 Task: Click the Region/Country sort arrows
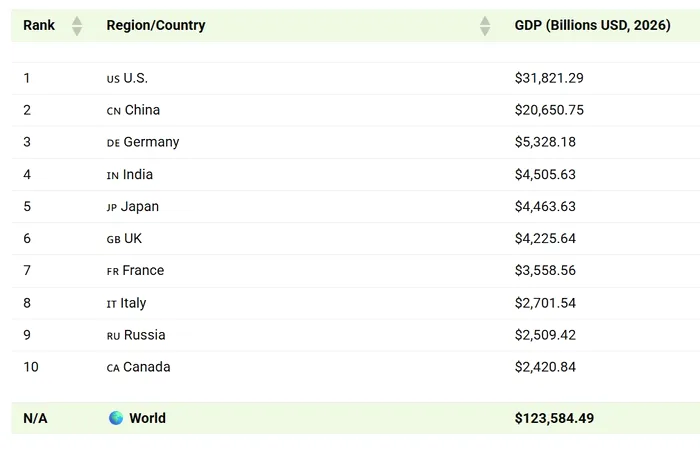(485, 26)
